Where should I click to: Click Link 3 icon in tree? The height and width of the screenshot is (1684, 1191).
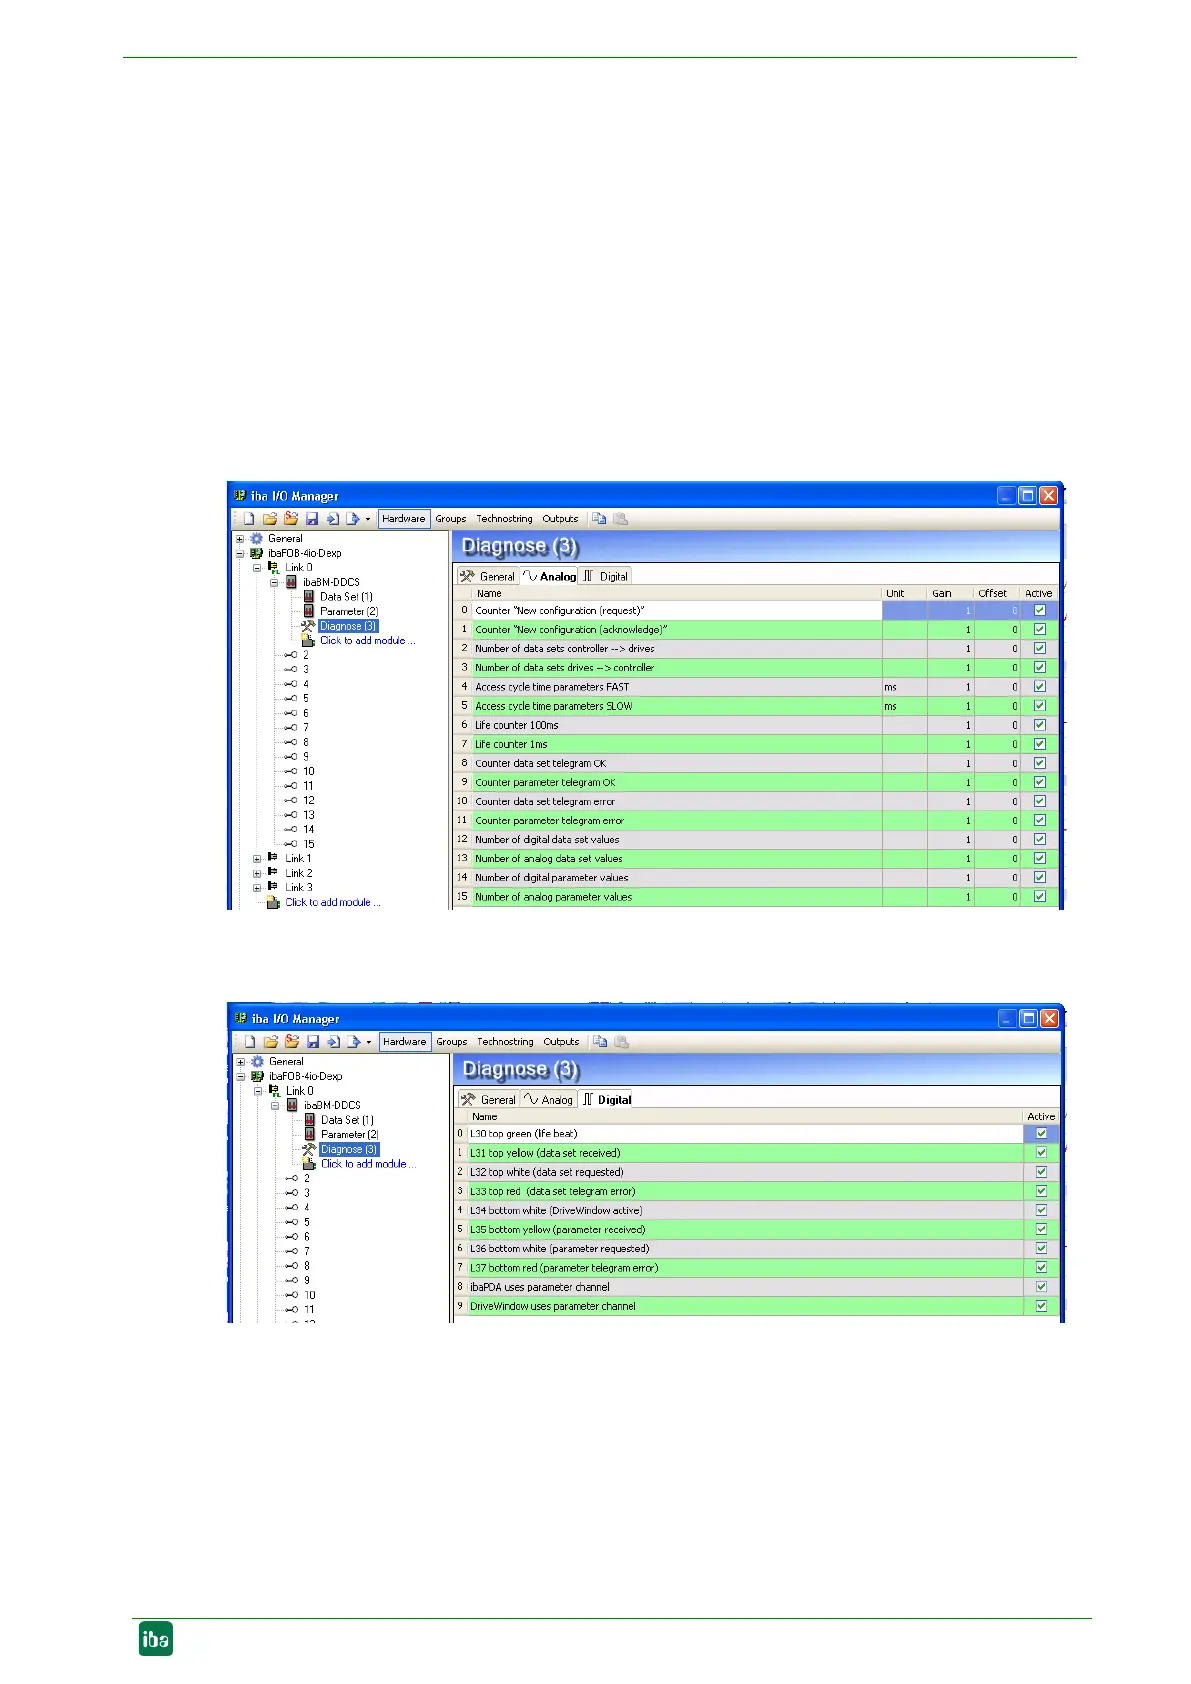(272, 887)
